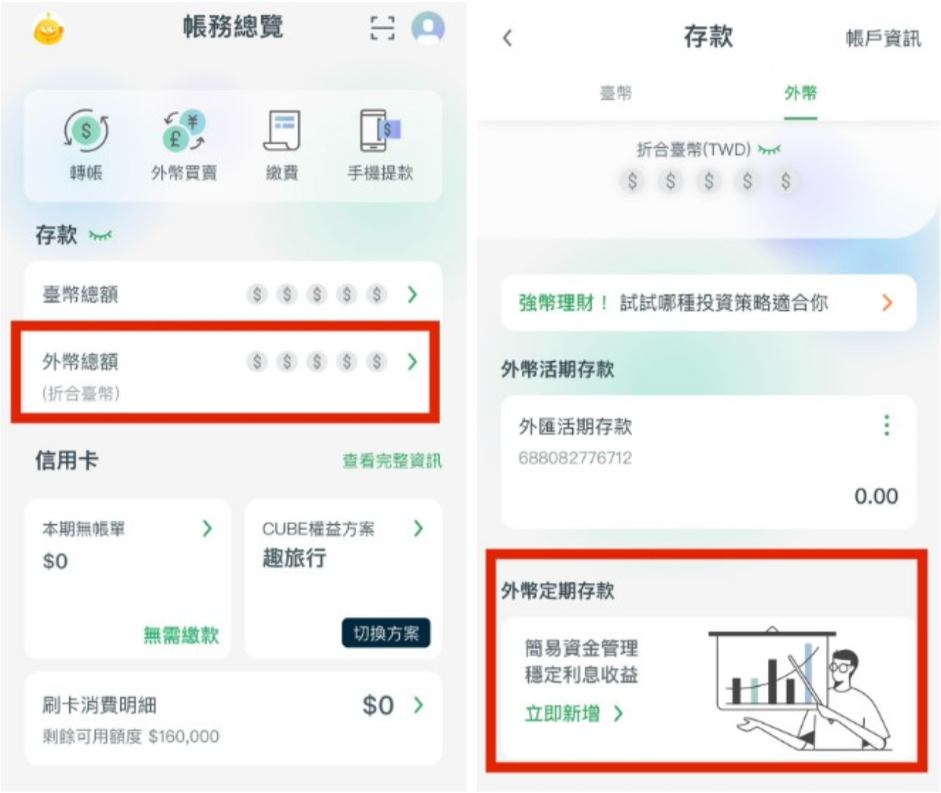The image size is (941, 793).
Task: Toggle balance visibility eye next to 存款
Action: point(100,235)
